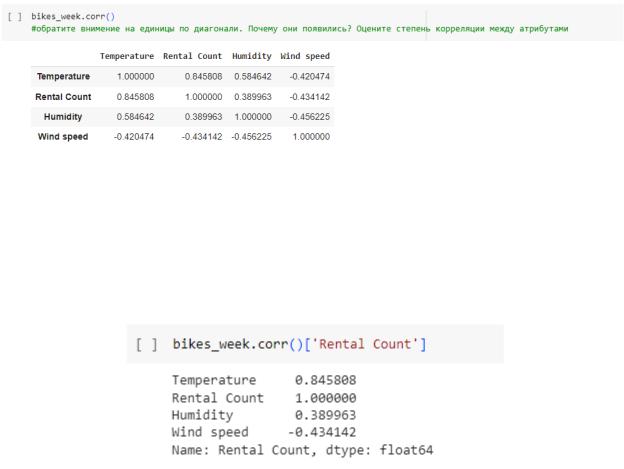Select the Wind speed column header
Screen dimensions: 624x469
click(x=305, y=56)
